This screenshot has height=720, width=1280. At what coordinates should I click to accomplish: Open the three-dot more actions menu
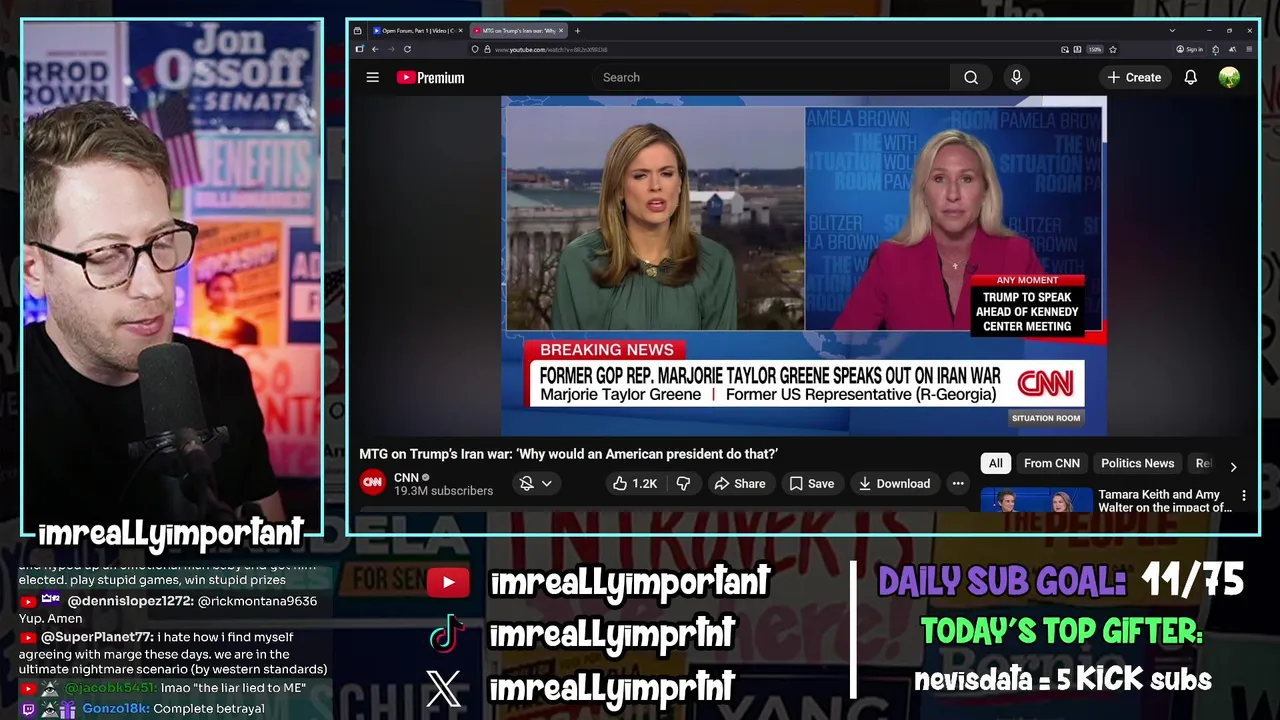(x=958, y=483)
